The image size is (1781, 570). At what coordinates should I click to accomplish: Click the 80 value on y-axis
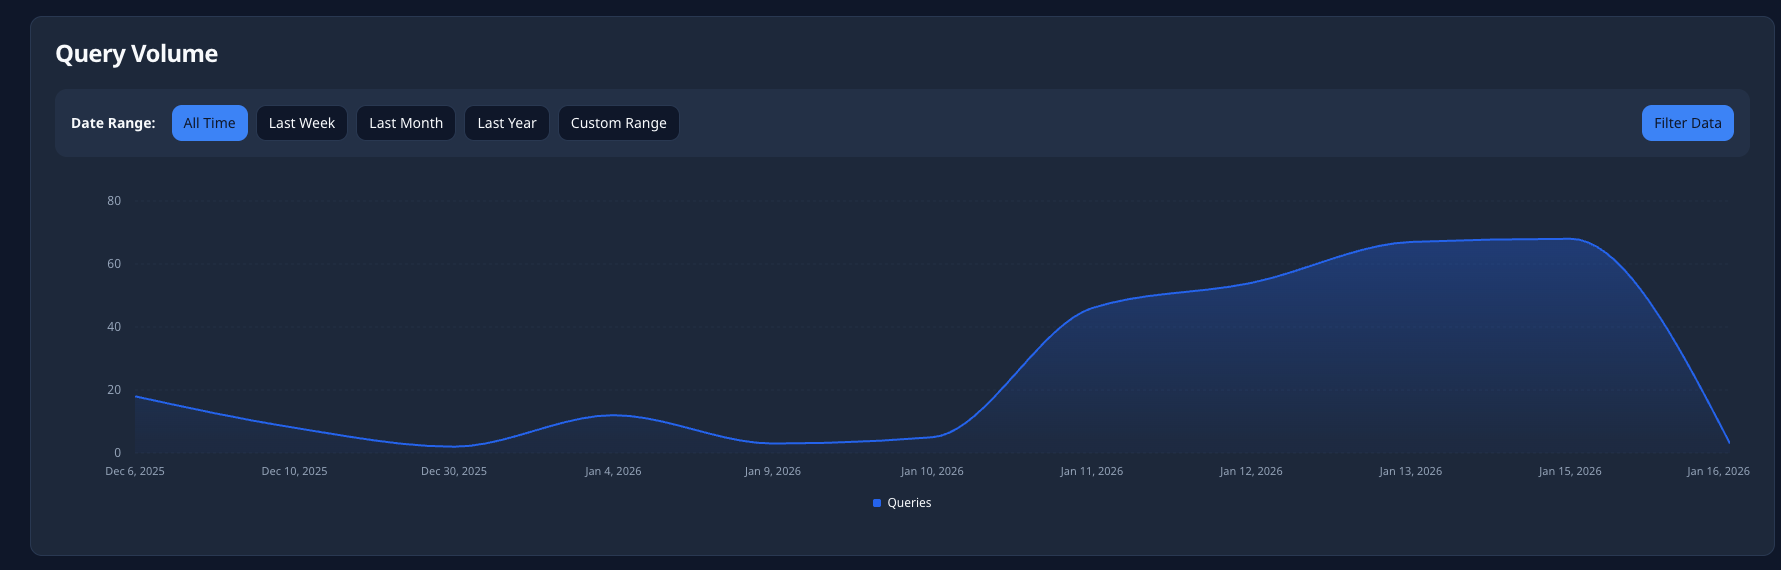pyautogui.click(x=114, y=201)
